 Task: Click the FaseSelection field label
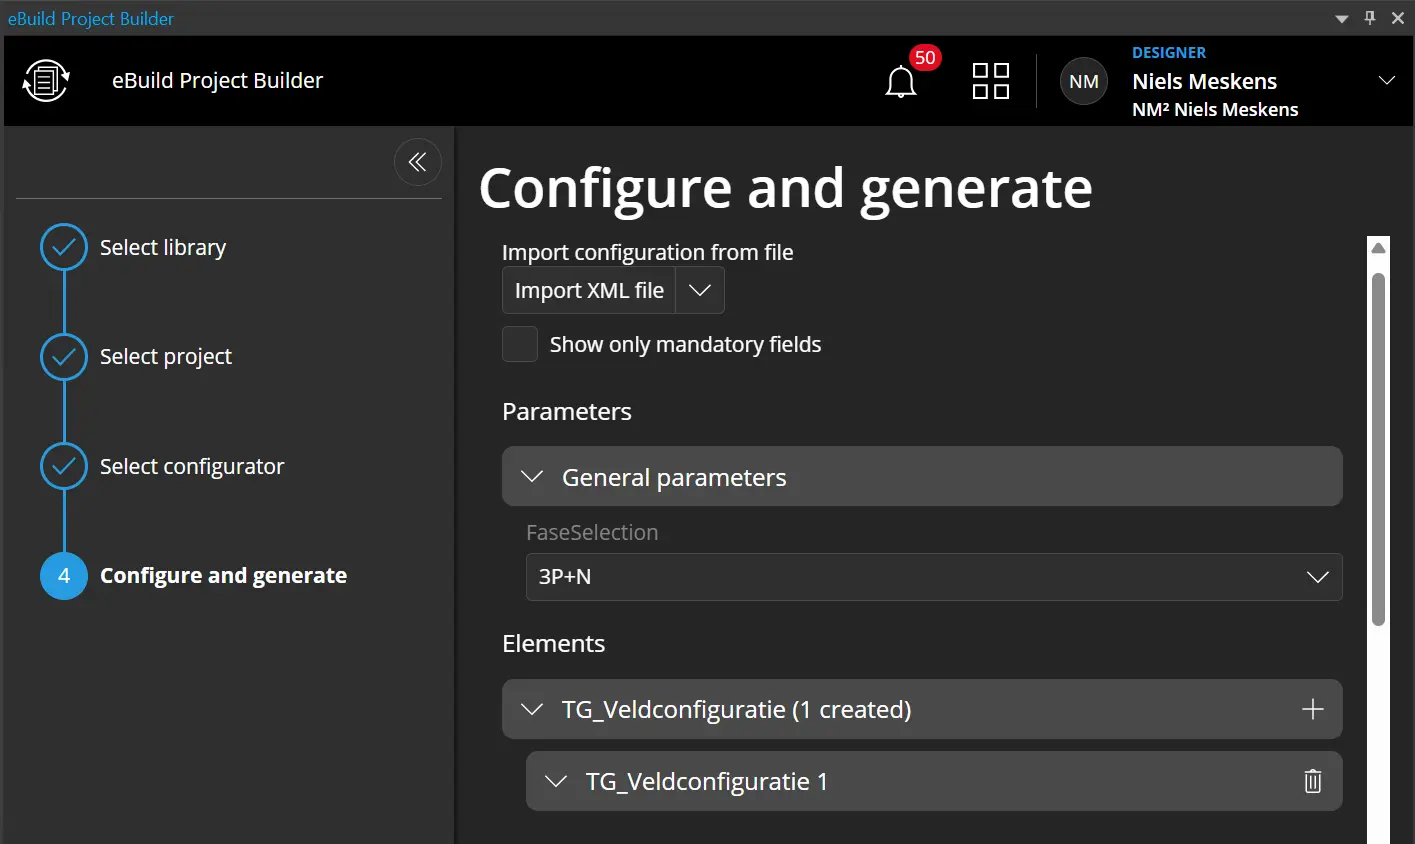(x=592, y=532)
